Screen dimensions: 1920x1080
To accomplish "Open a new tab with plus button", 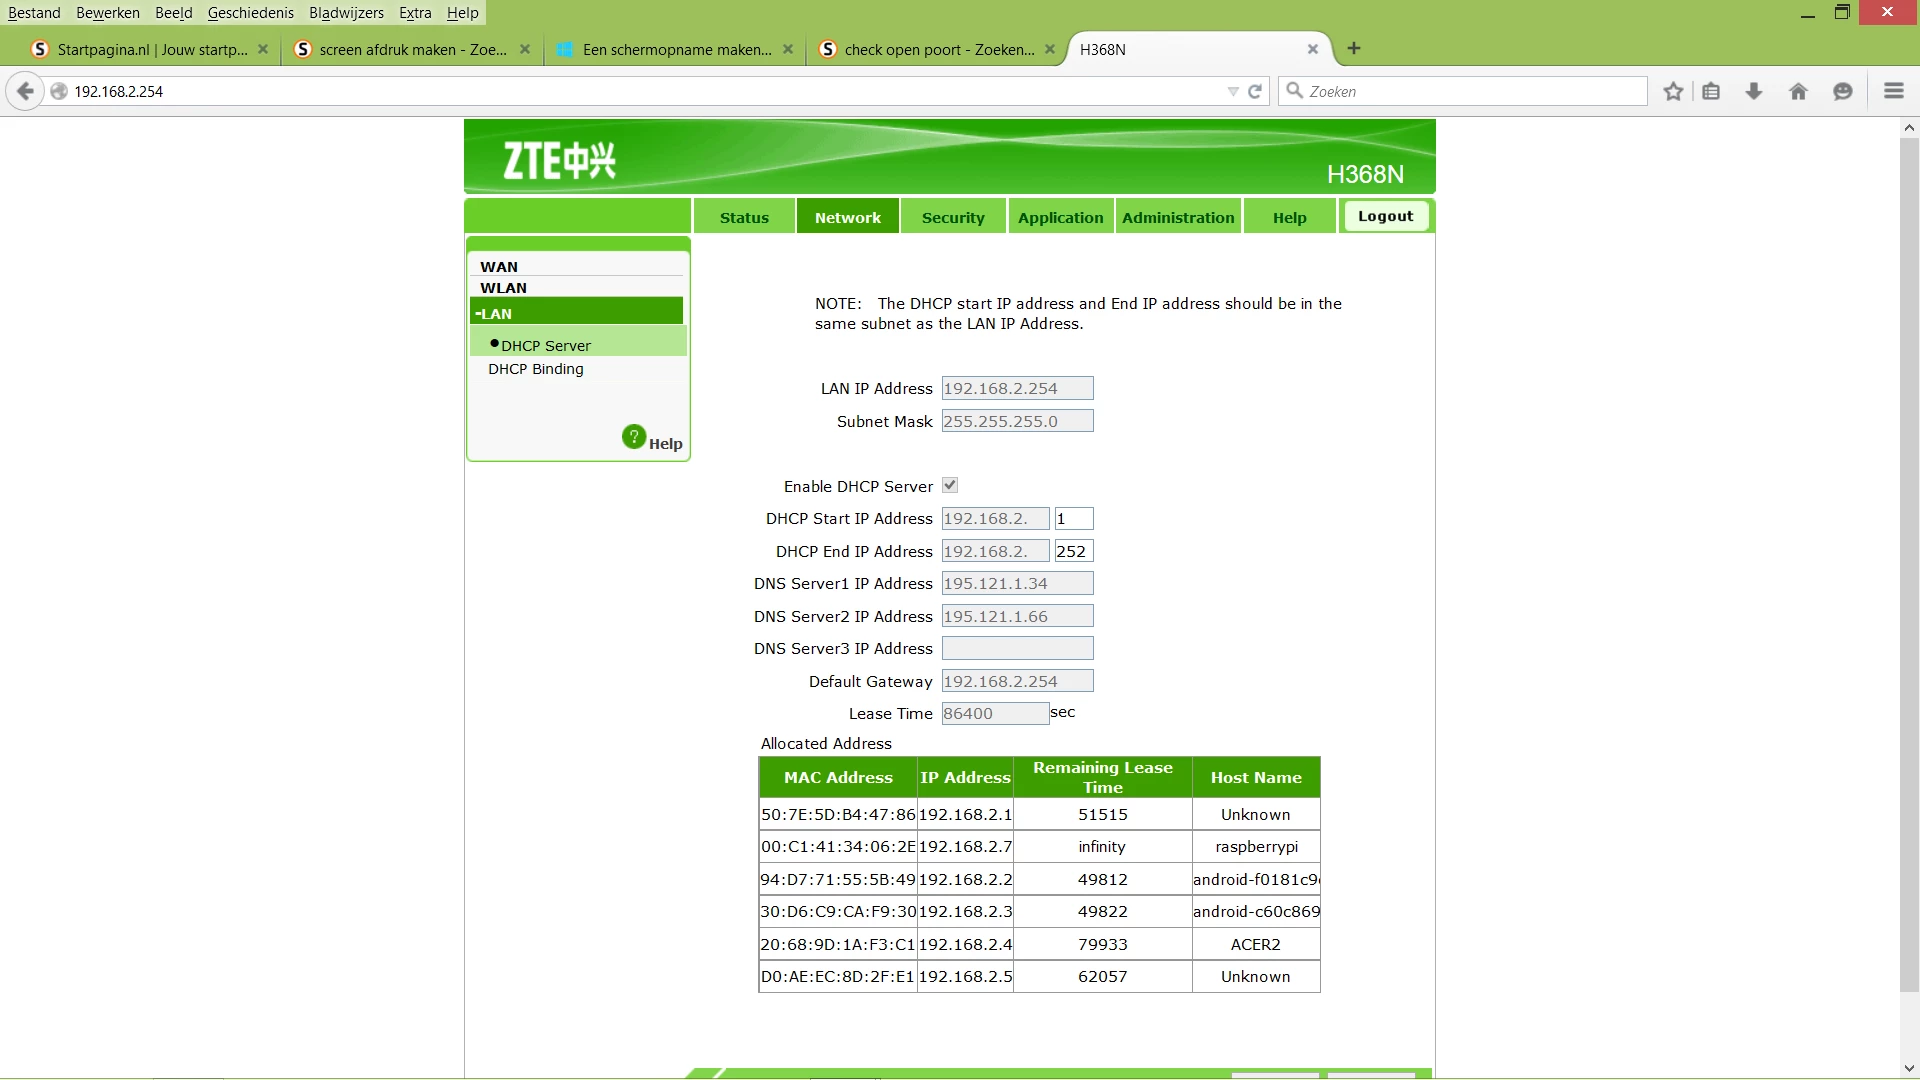I will (x=1353, y=48).
